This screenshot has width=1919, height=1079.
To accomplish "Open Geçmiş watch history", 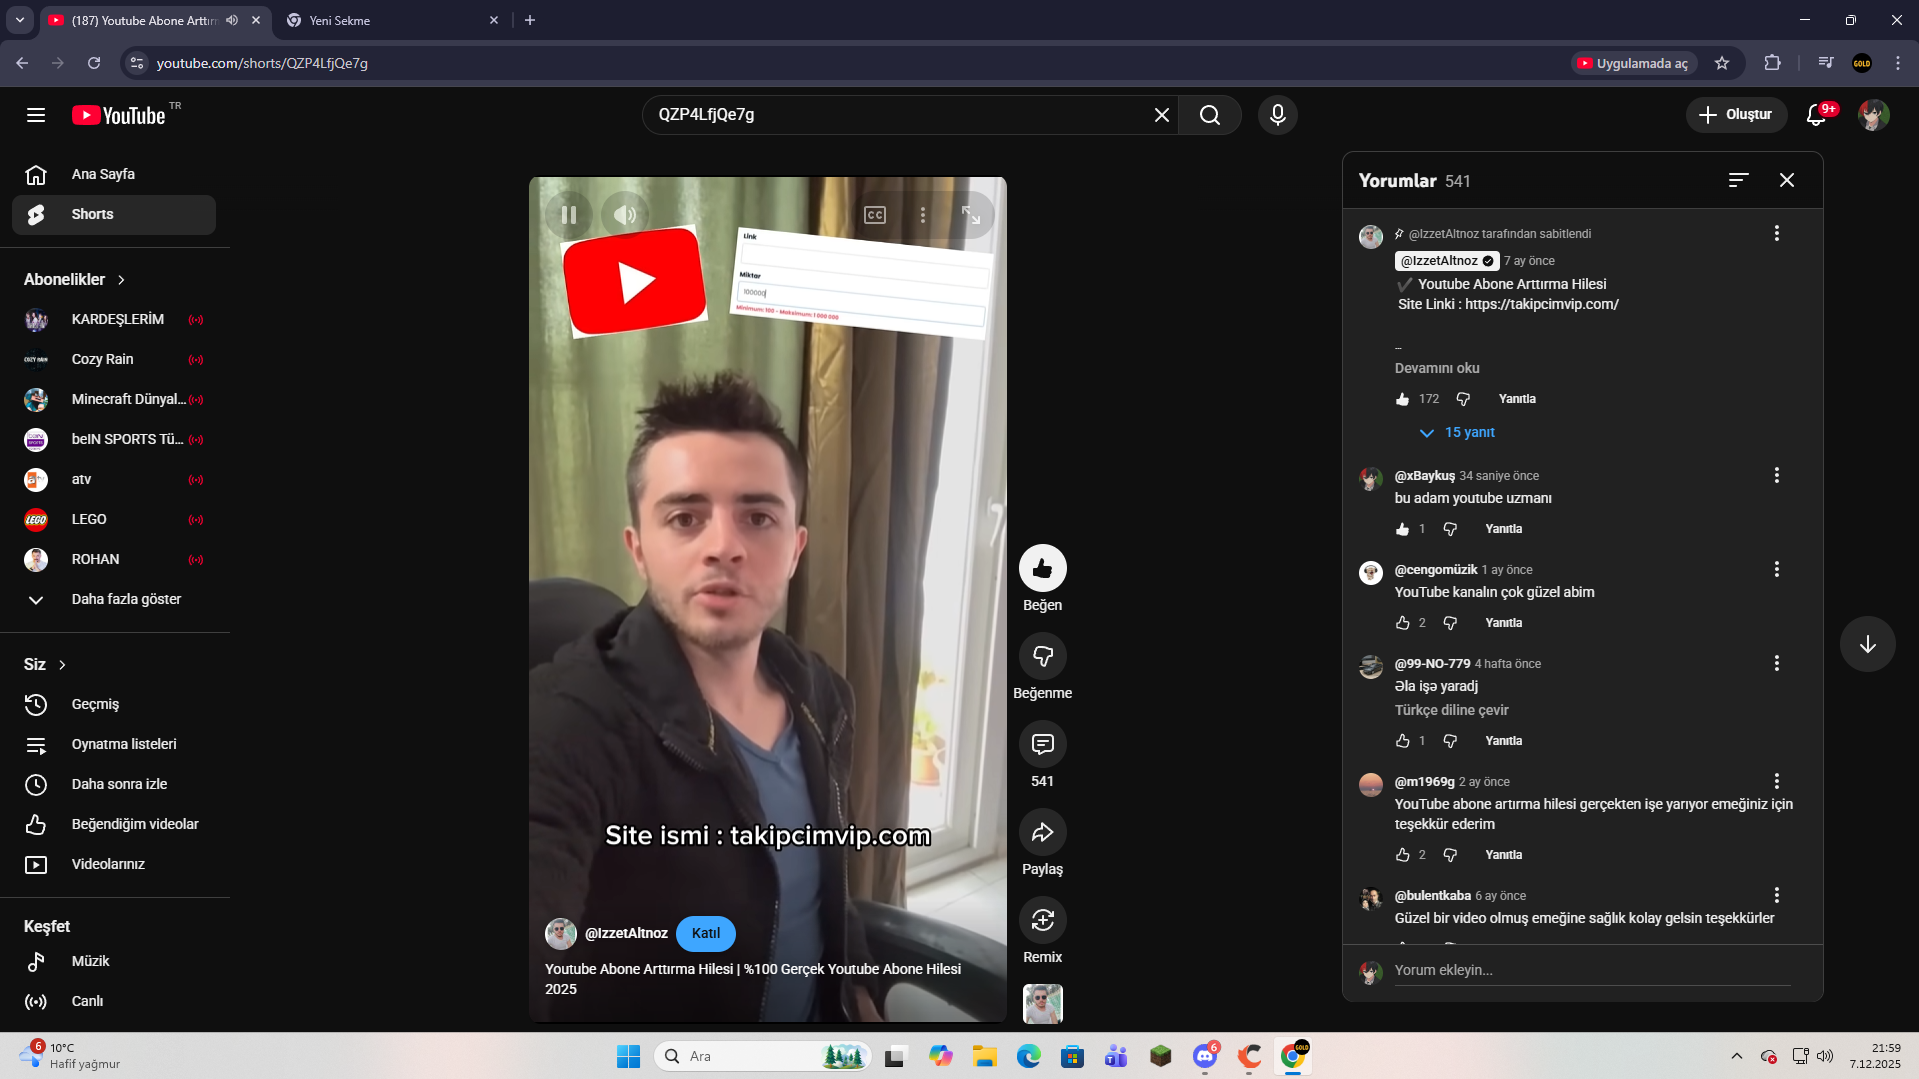I will tap(114, 705).
